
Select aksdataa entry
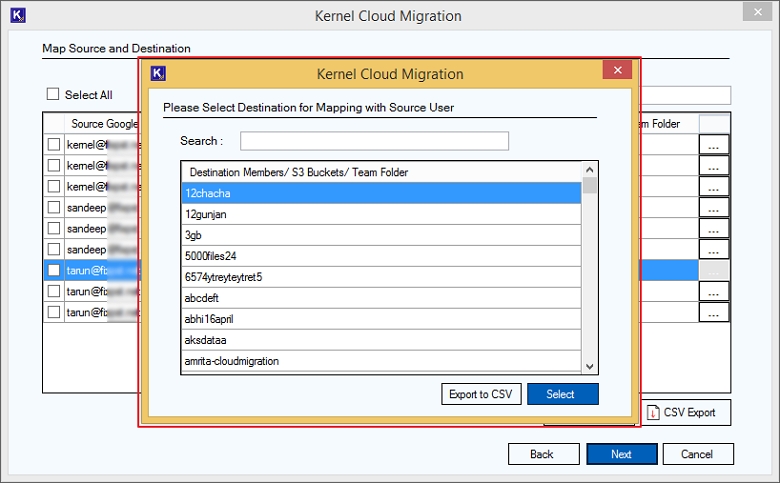point(381,340)
